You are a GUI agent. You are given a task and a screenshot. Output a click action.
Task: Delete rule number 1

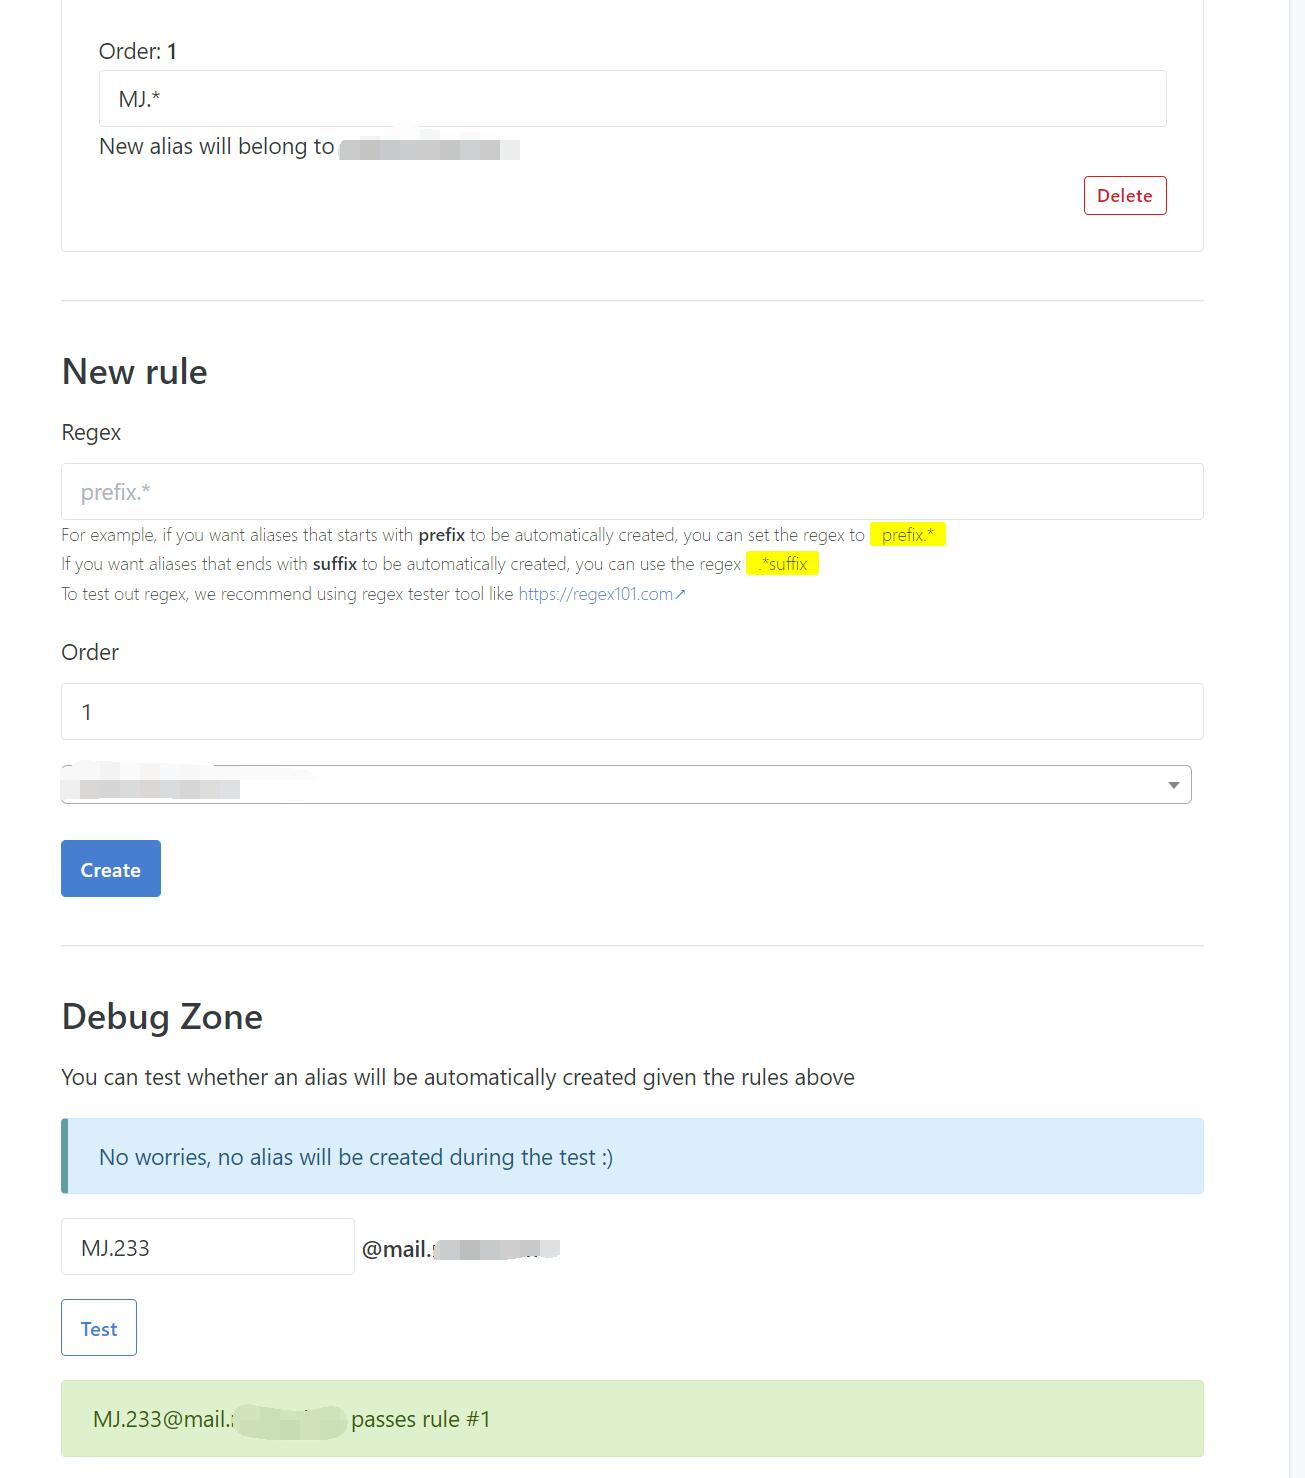[x=1125, y=195]
